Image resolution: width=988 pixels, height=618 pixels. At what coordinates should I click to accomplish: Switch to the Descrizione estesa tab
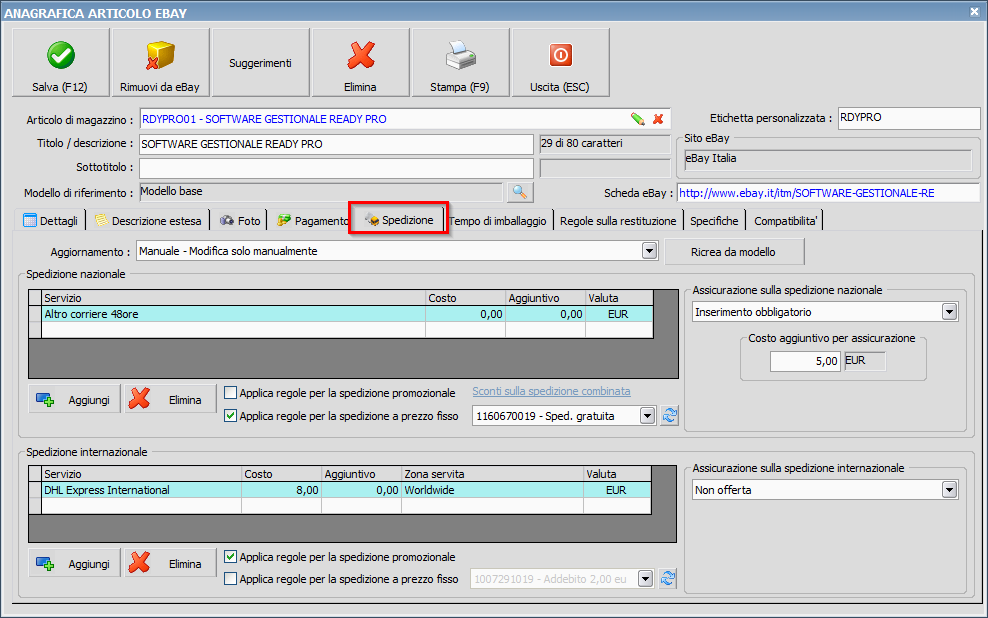coord(149,220)
